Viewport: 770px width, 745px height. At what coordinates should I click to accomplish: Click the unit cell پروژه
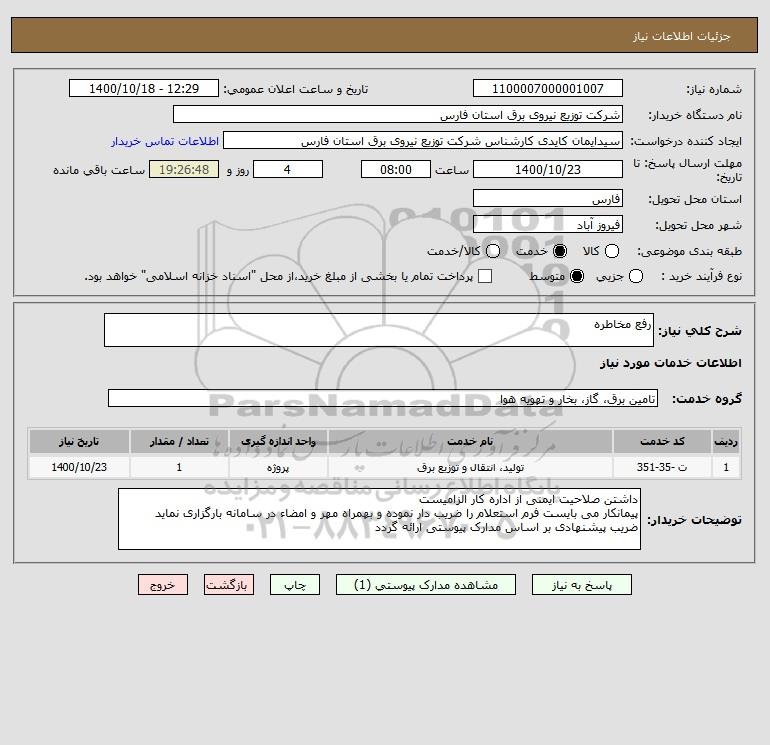tap(278, 467)
